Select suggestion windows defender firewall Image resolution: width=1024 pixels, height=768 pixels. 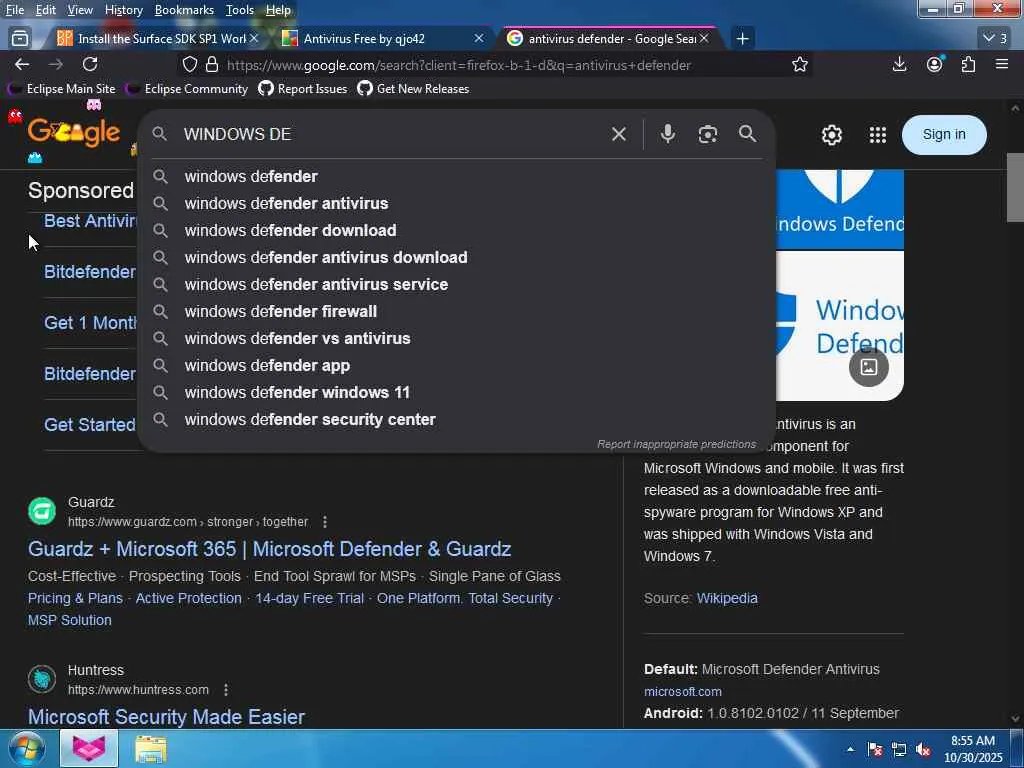click(456, 312)
